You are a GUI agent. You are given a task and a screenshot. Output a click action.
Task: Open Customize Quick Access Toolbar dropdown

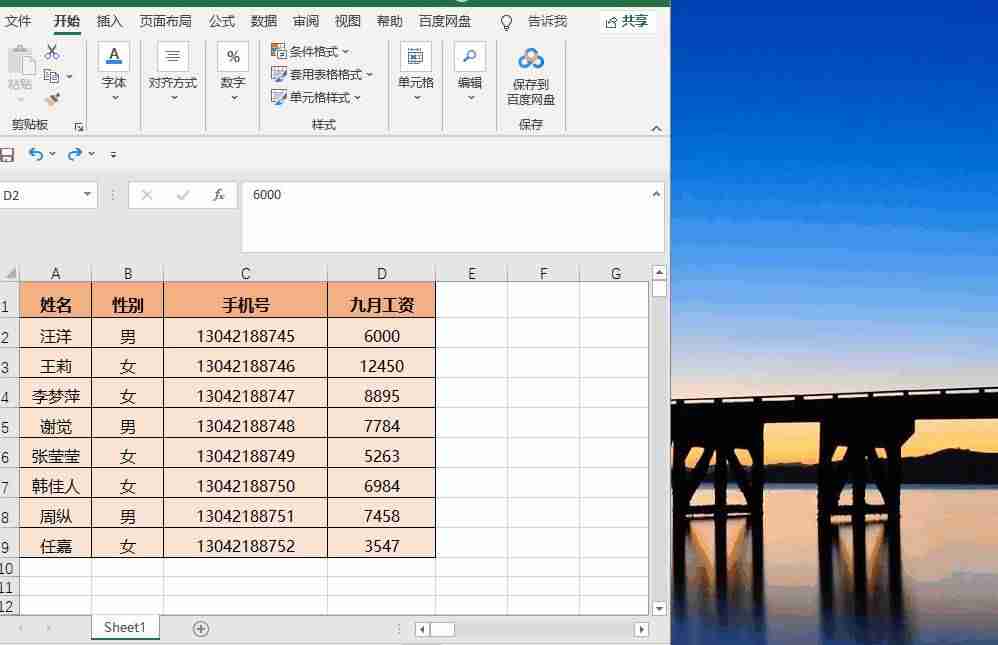click(x=113, y=155)
